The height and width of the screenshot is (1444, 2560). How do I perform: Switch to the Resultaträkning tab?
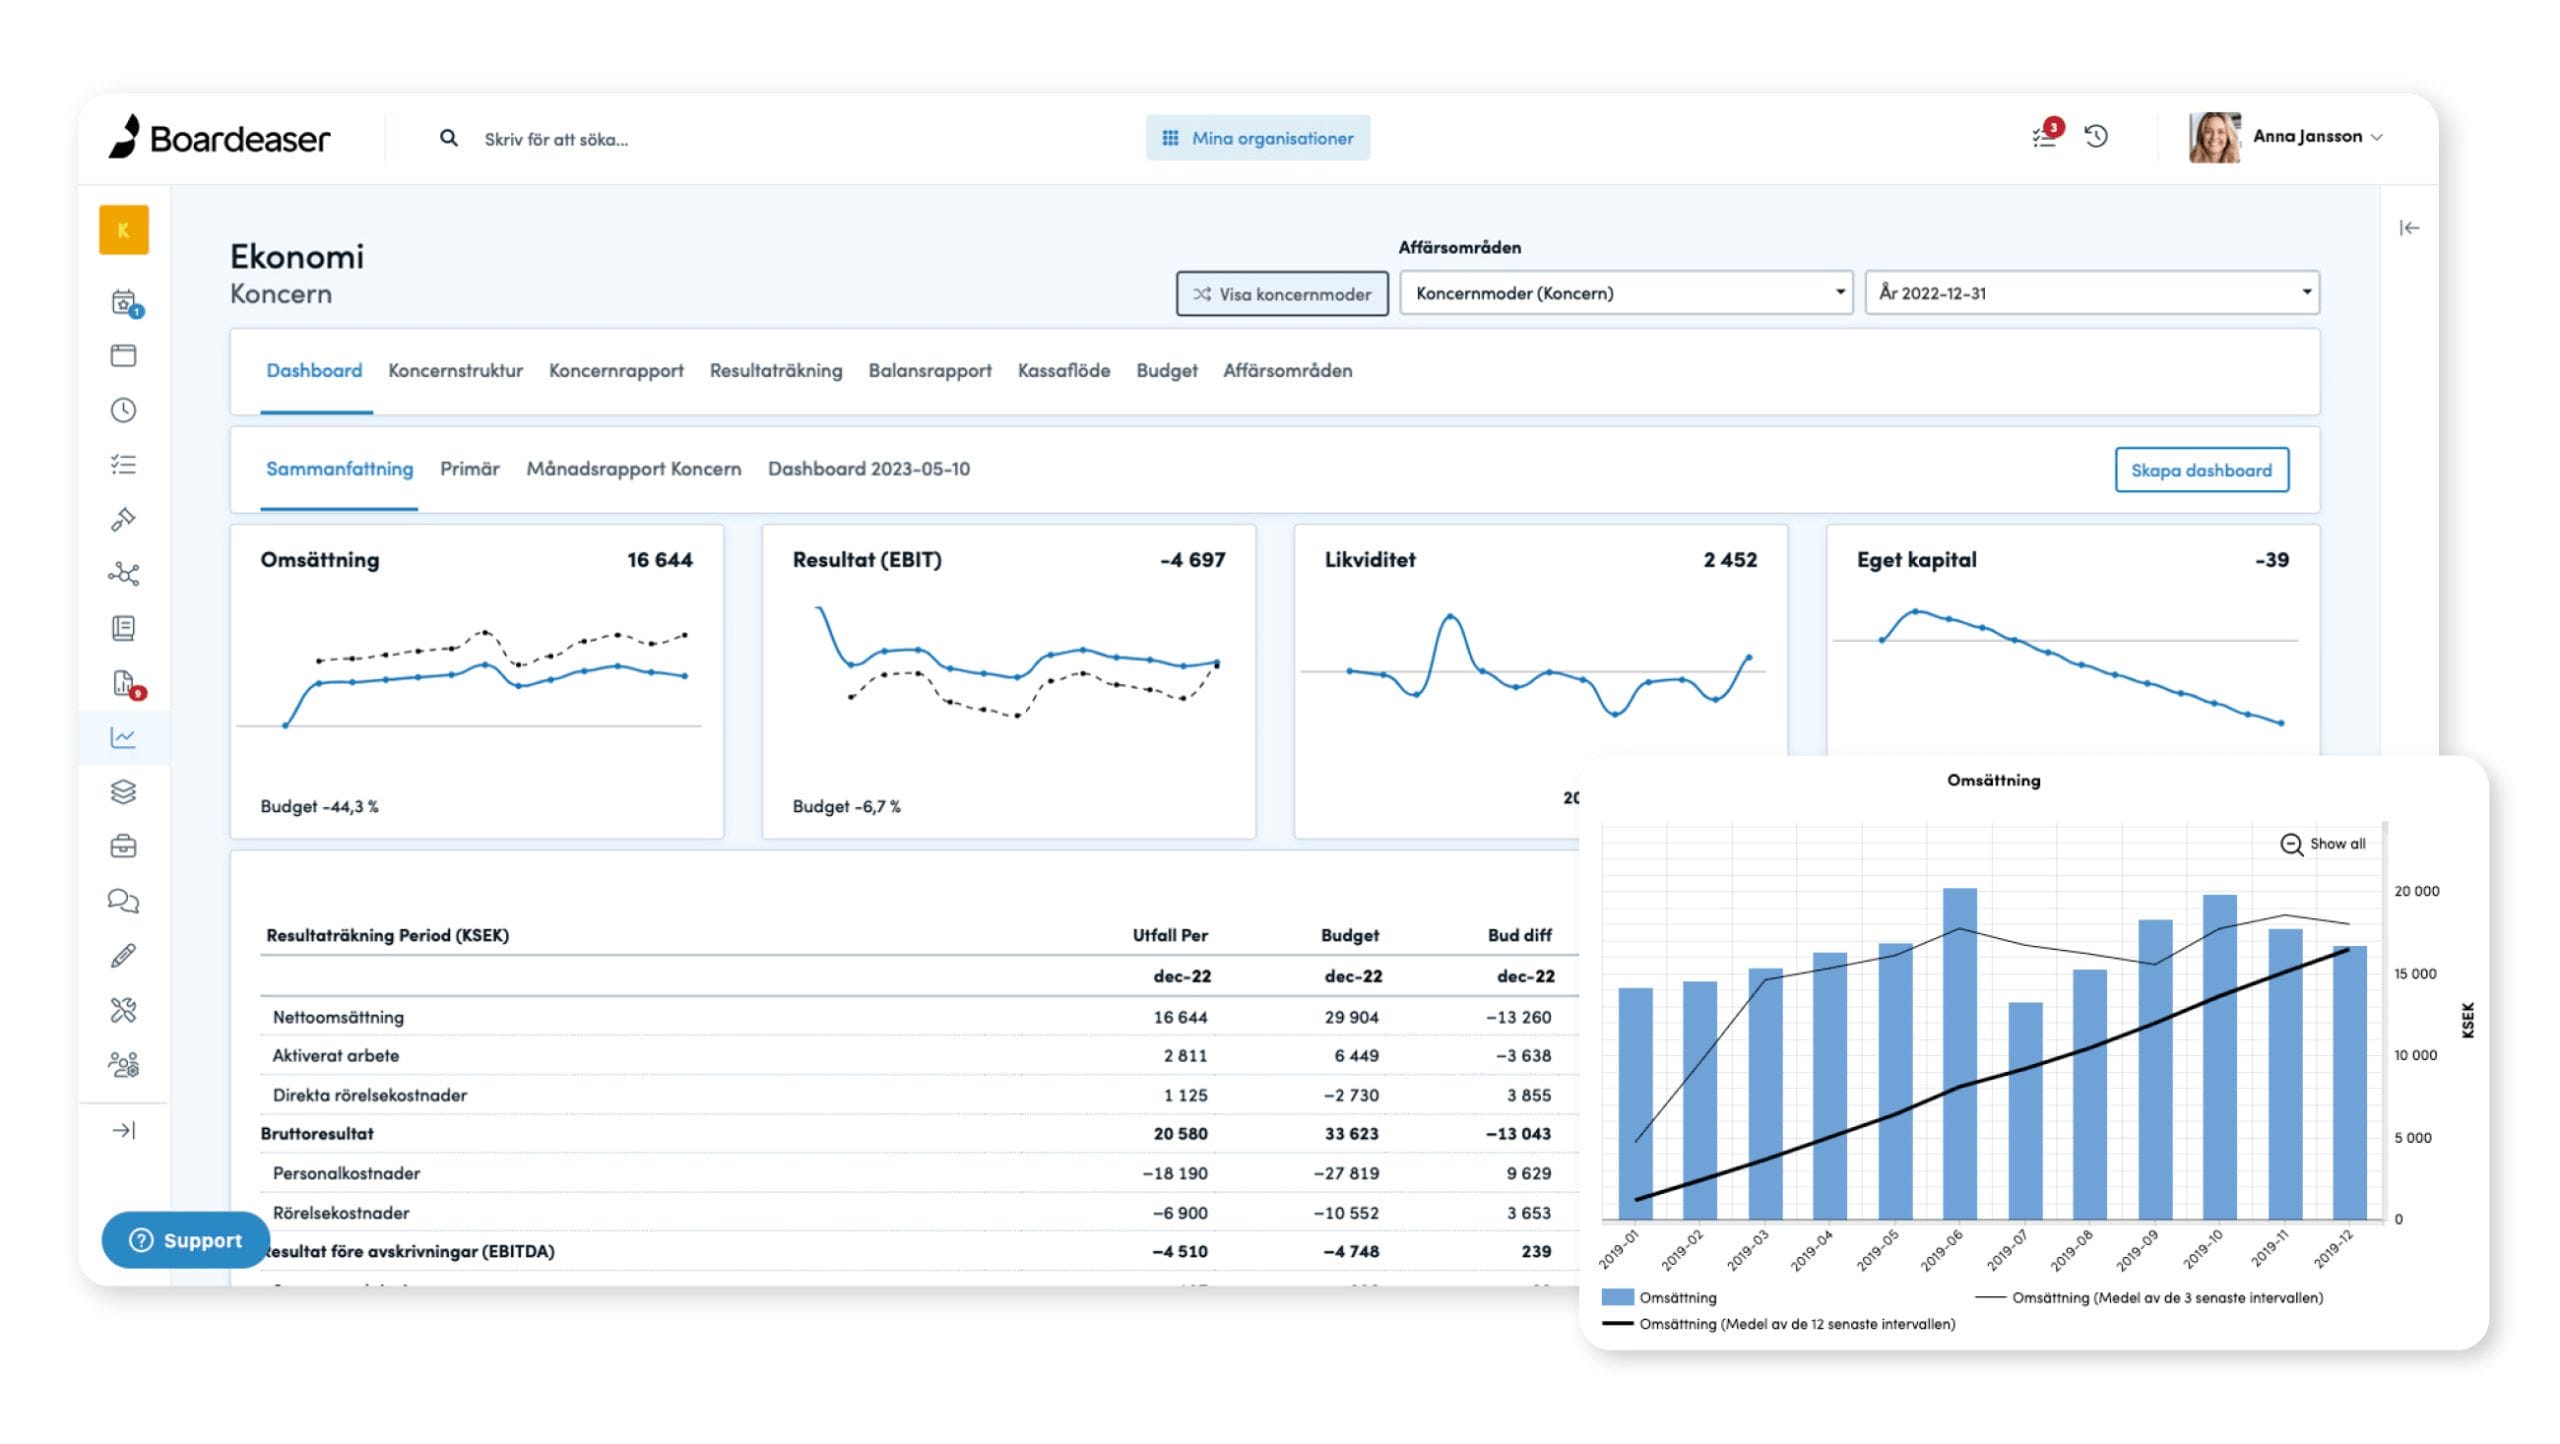[775, 371]
